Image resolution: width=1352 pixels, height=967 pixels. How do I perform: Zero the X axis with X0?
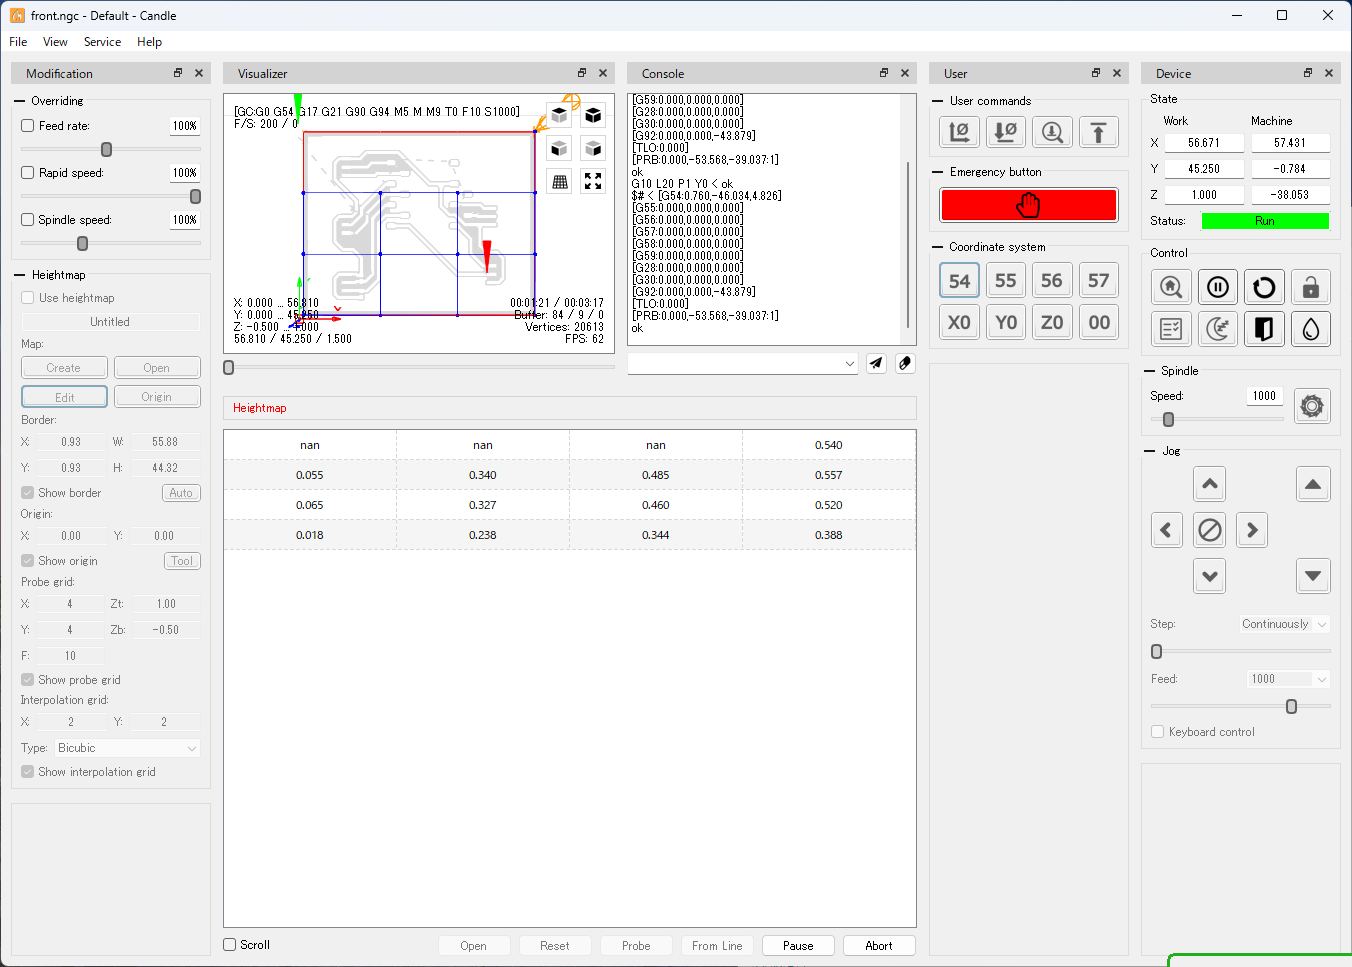pos(959,322)
